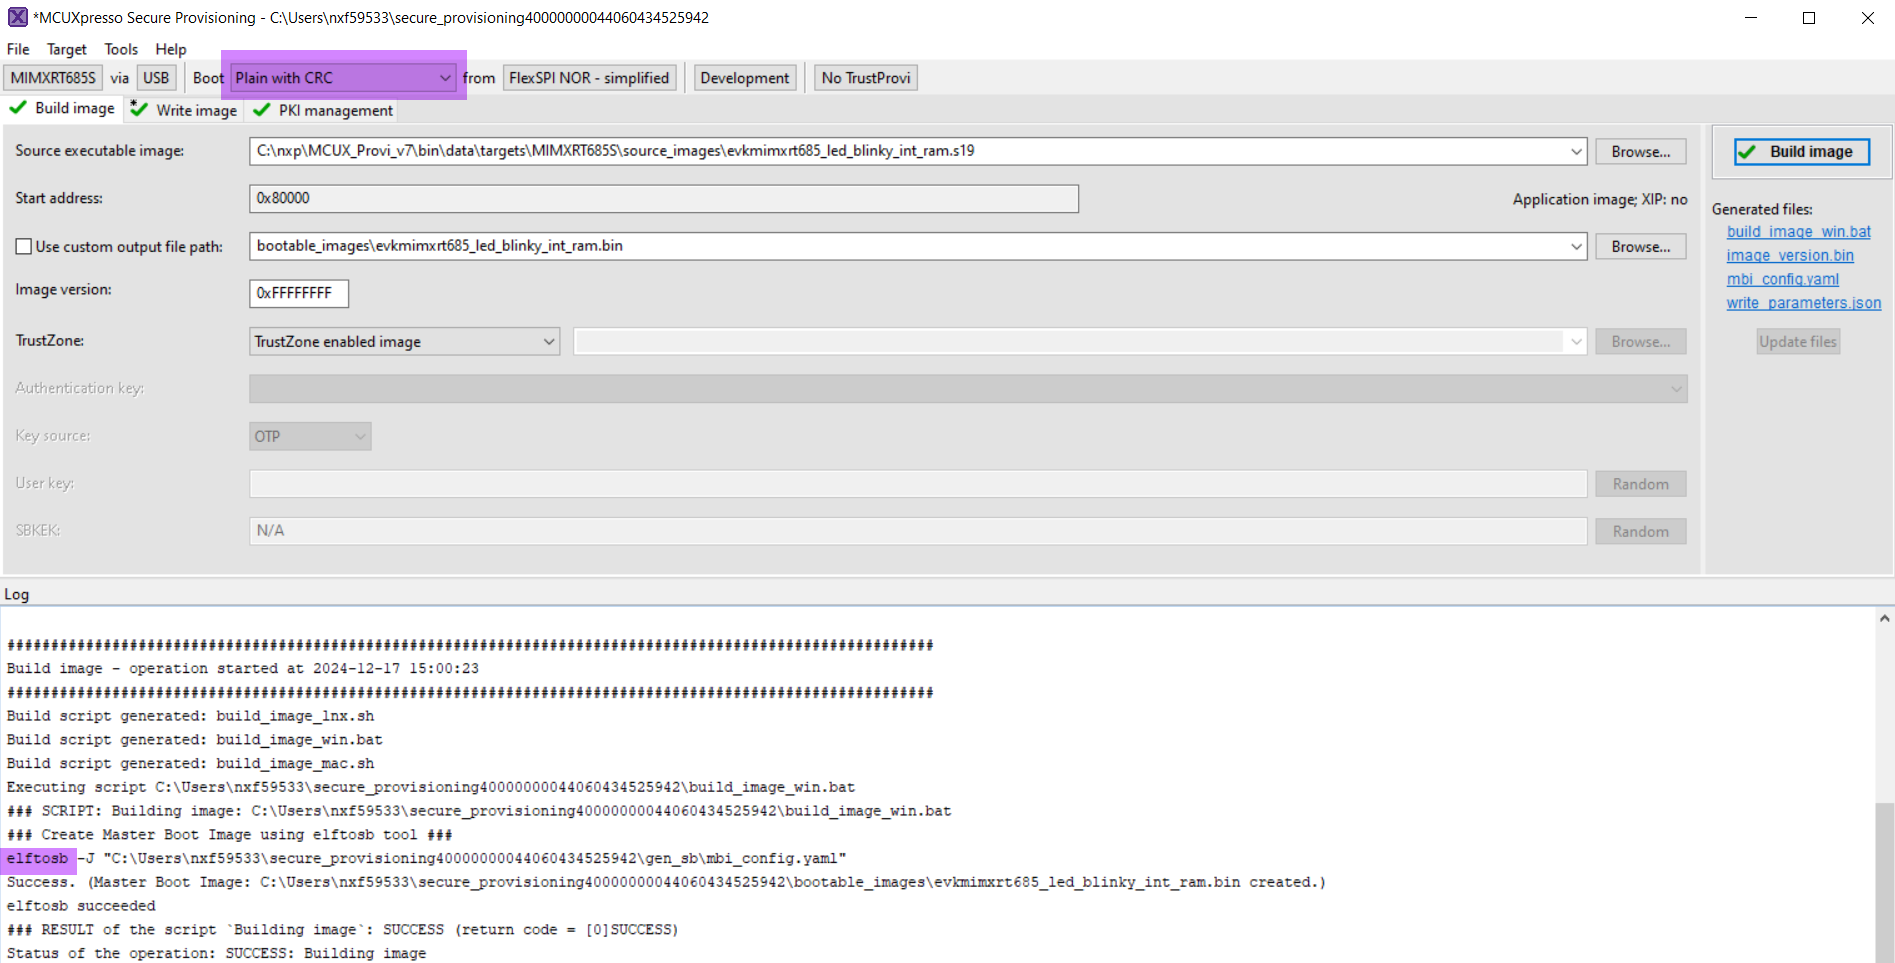The image size is (1895, 963).
Task: Click the green check icon on Build image tab
Action: [x=18, y=108]
